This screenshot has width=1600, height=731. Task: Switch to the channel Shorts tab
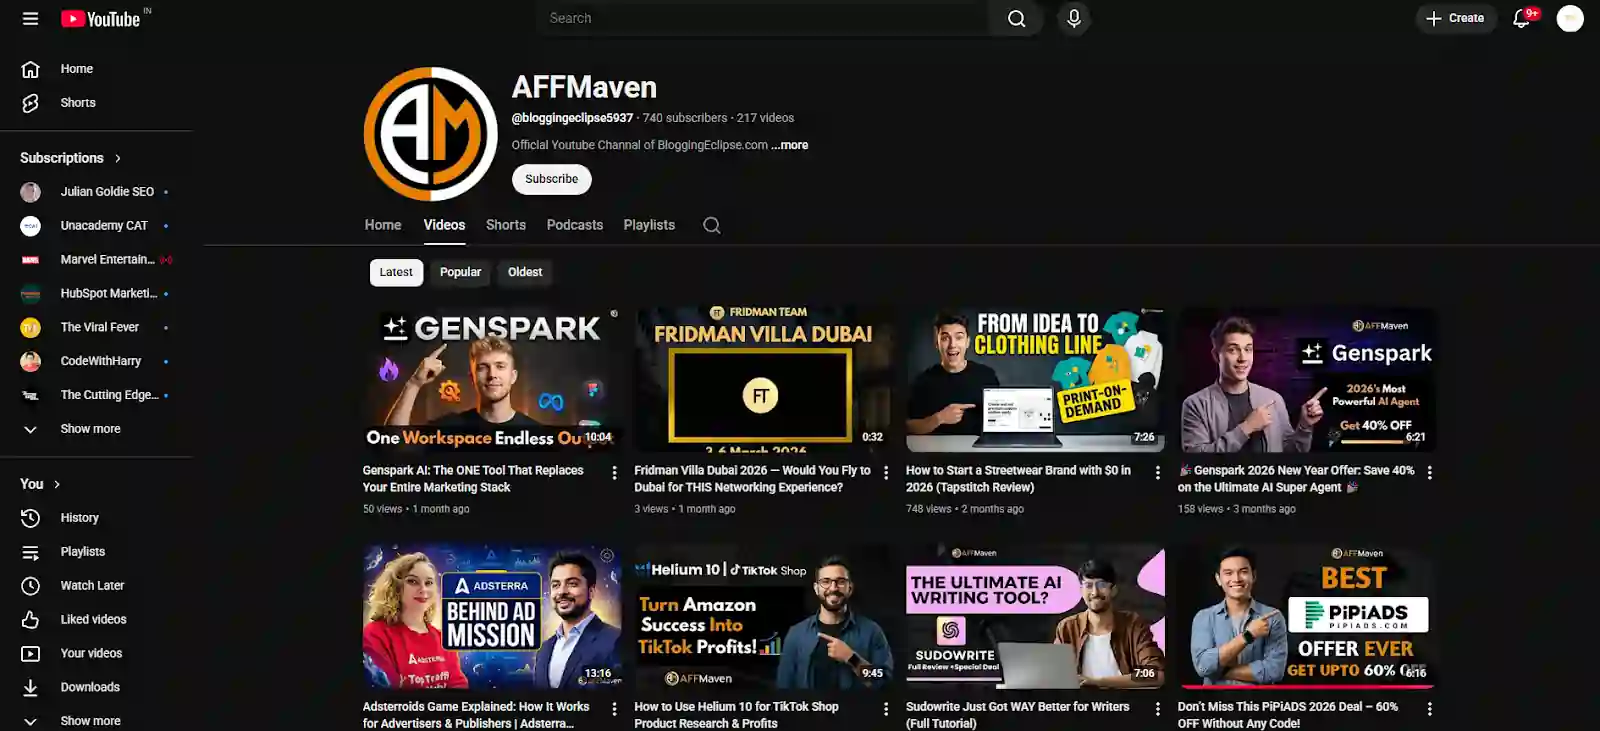pos(506,225)
